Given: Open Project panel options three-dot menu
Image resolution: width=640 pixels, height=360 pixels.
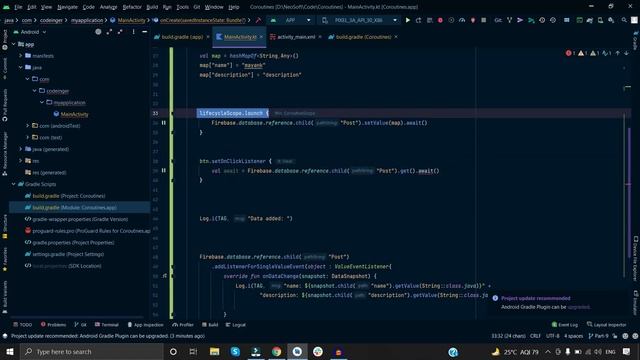Looking at the screenshot, I should (x=133, y=32).
